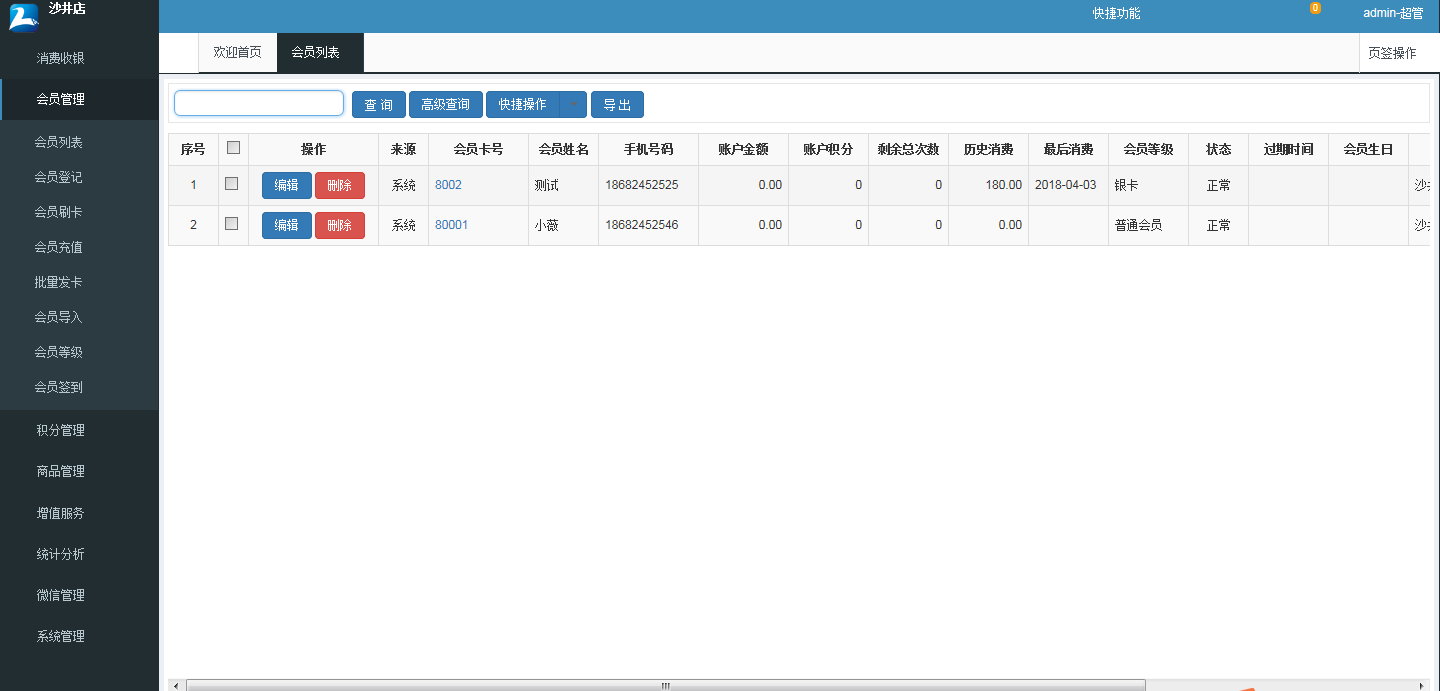Click 编辑 for member card 8002
This screenshot has width=1440, height=691.
point(286,185)
